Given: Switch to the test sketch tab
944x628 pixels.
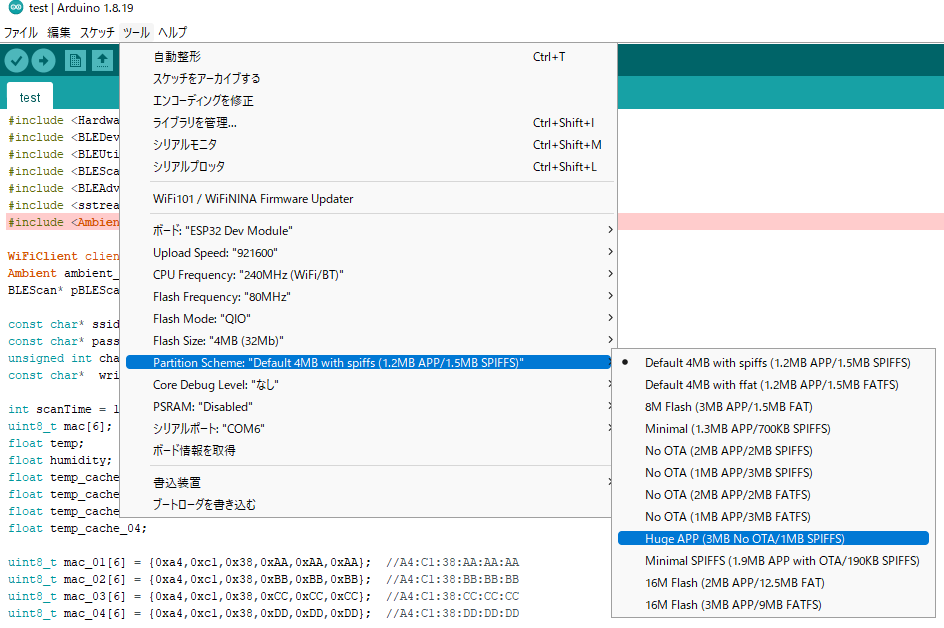Looking at the screenshot, I should pos(30,98).
